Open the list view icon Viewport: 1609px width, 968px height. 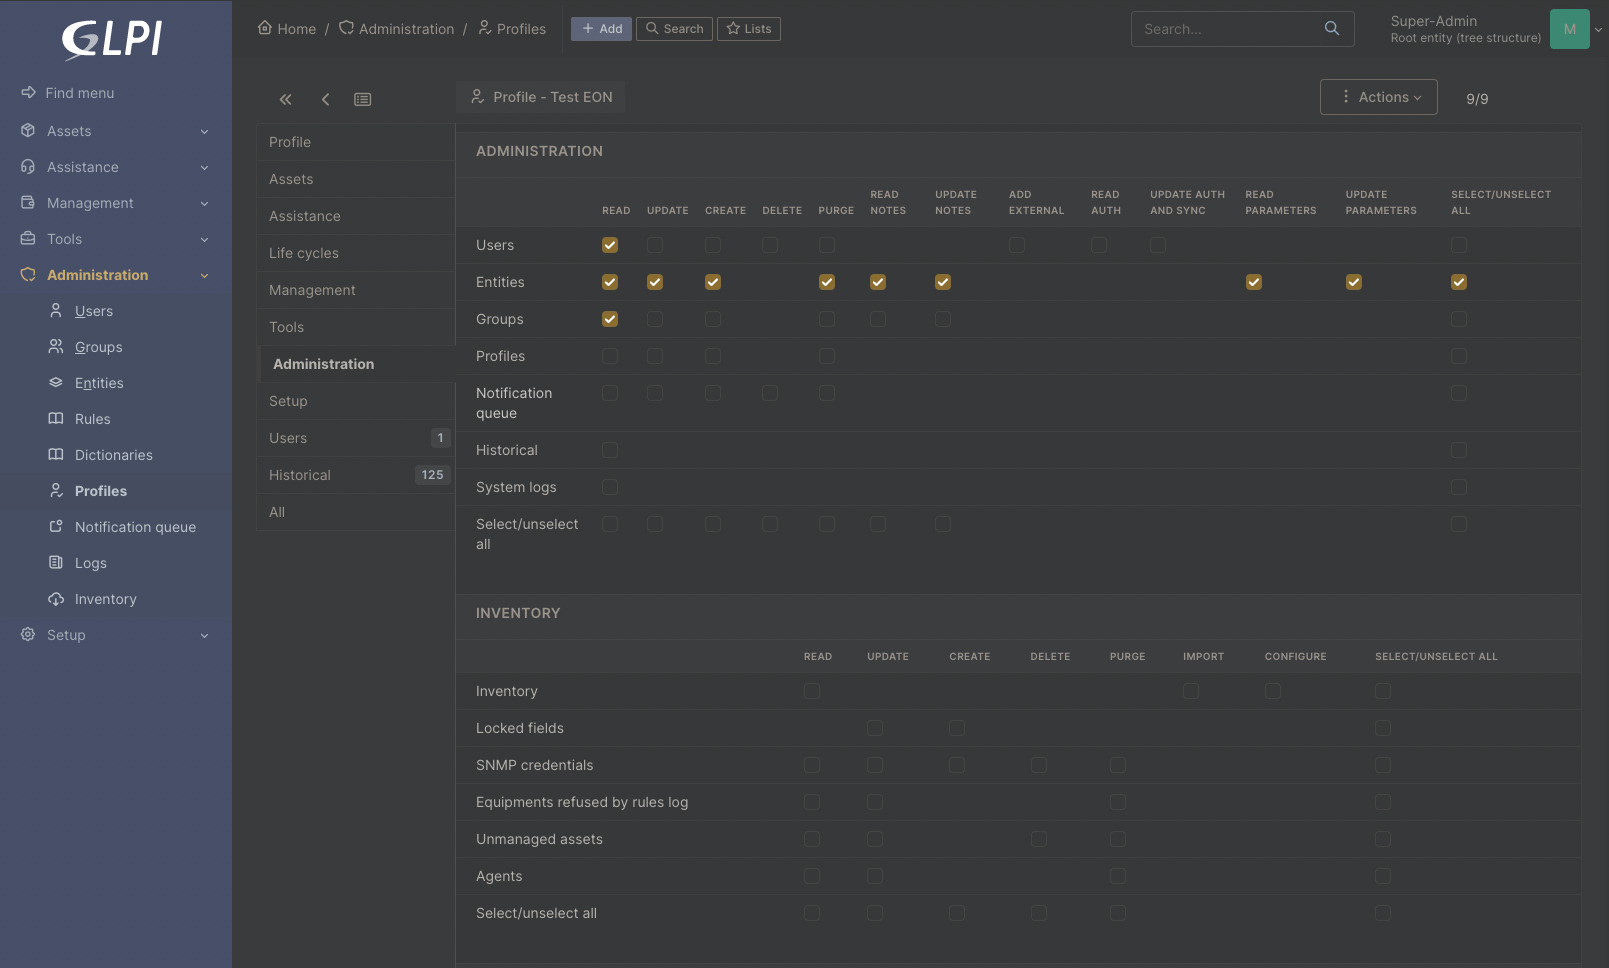tap(363, 99)
